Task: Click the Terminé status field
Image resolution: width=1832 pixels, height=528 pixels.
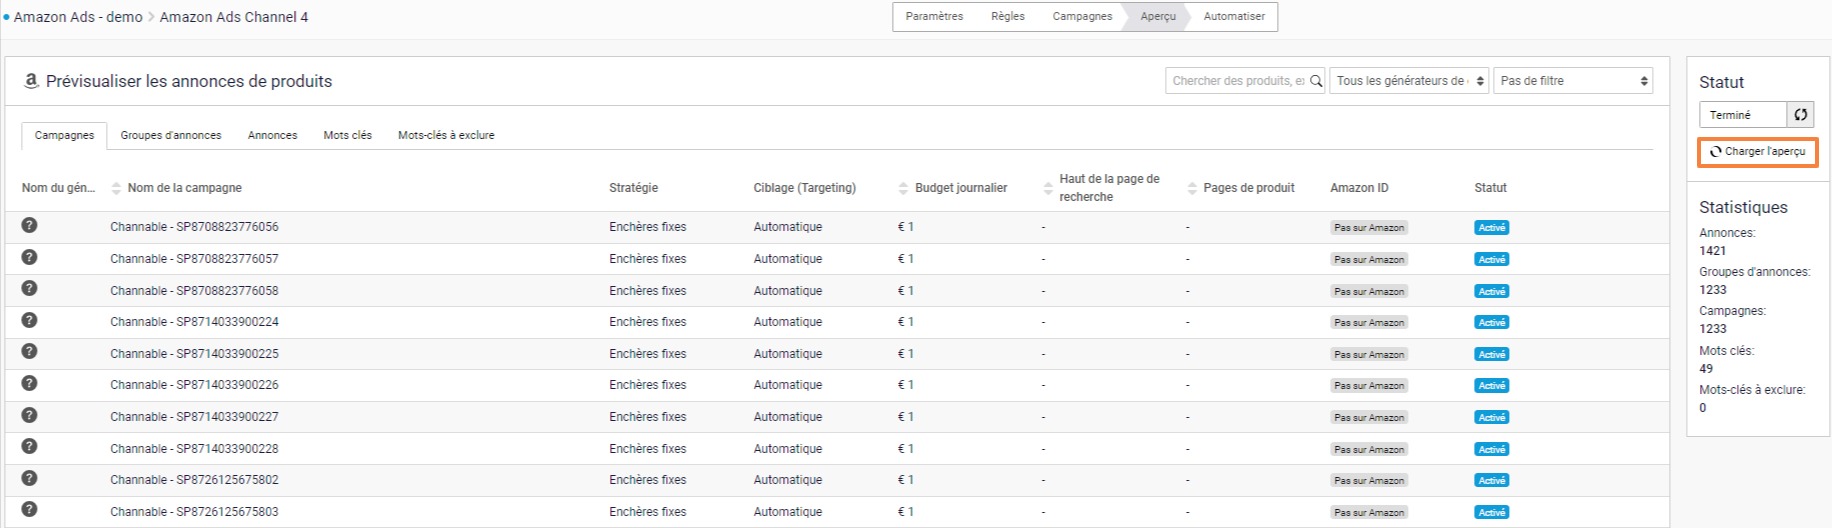Action: point(1743,115)
